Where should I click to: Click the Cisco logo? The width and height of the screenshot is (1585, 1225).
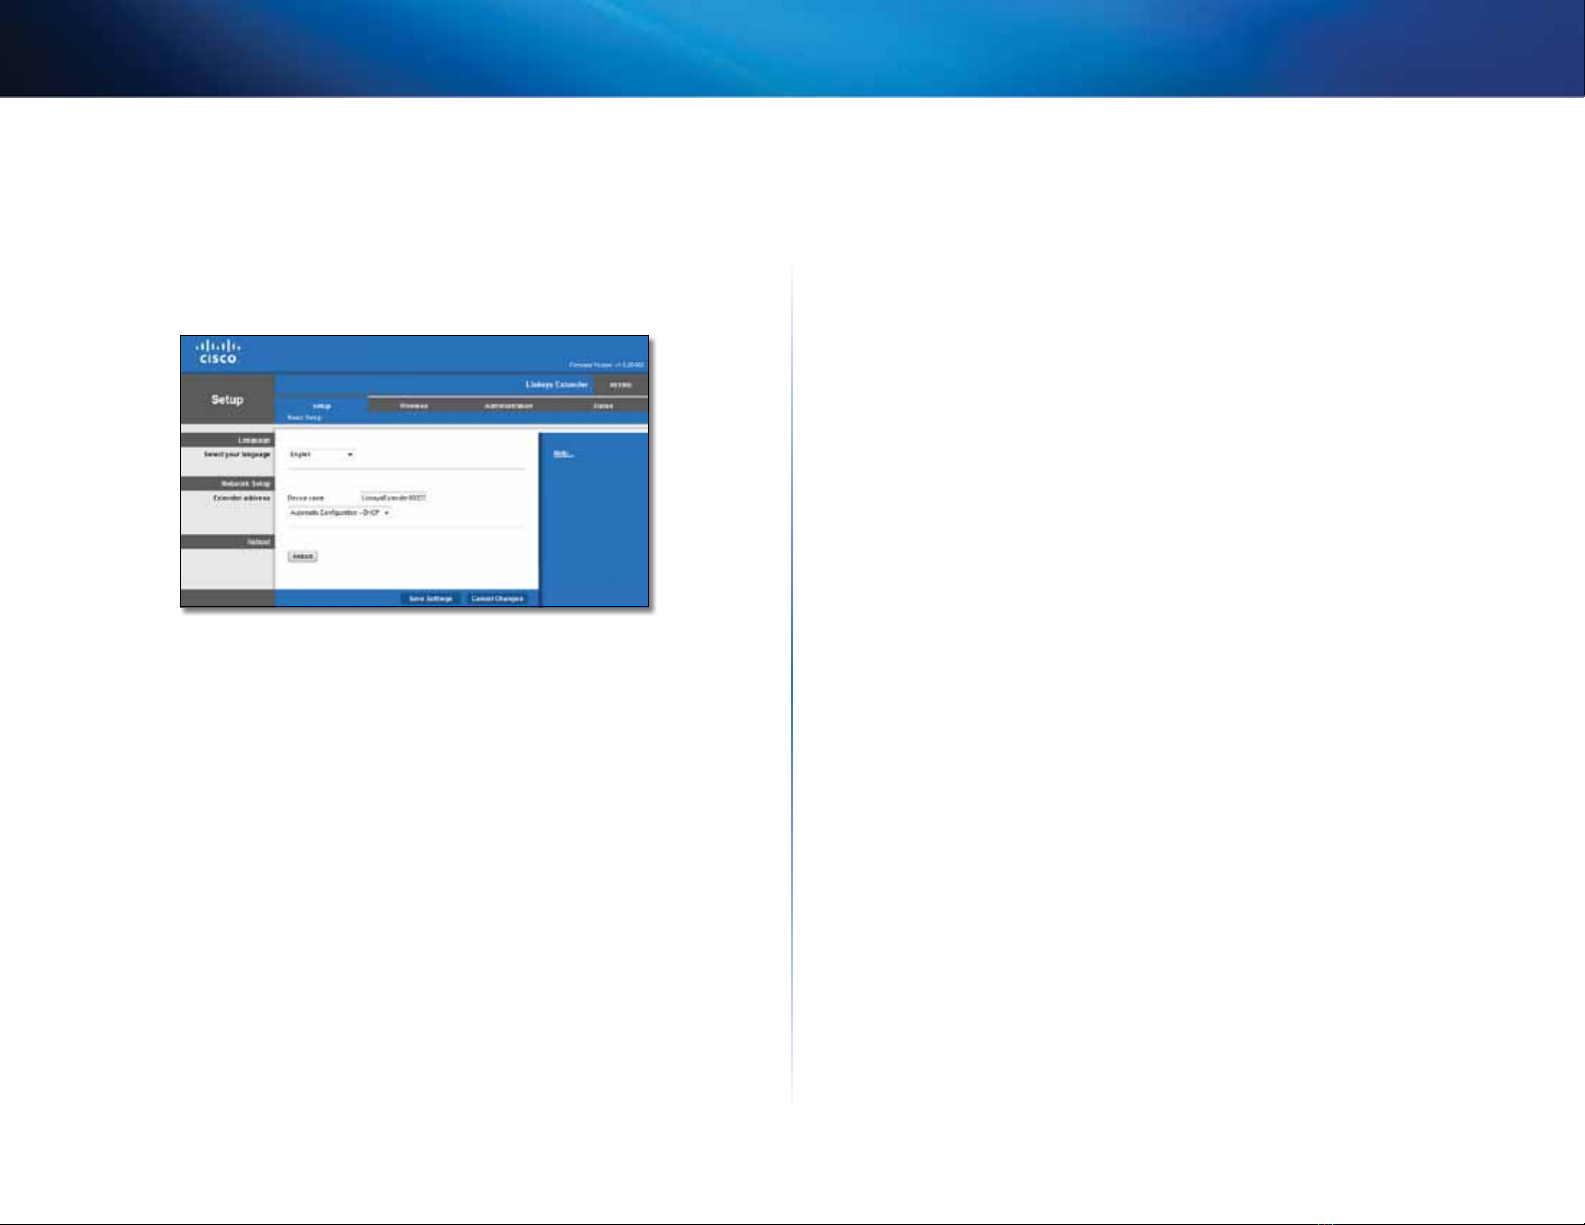tap(217, 351)
